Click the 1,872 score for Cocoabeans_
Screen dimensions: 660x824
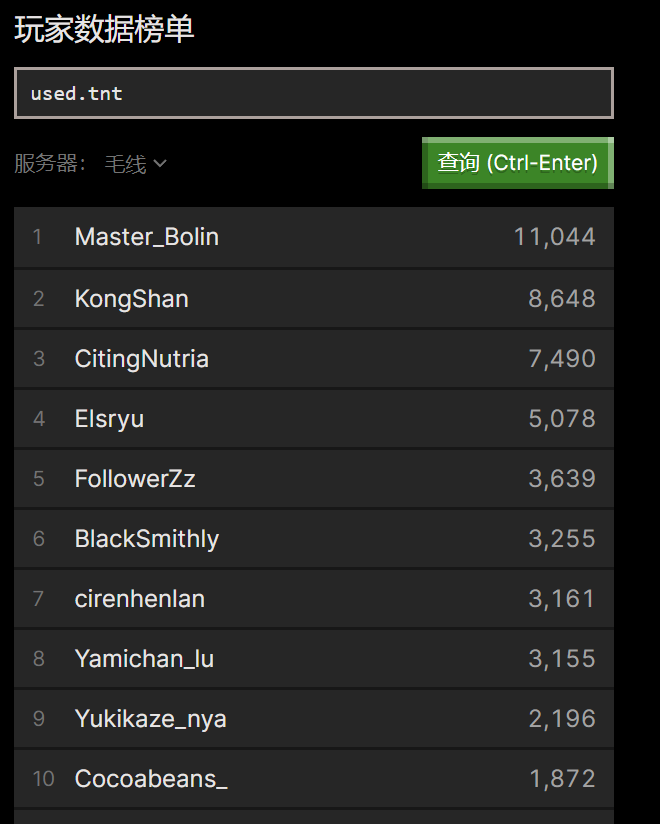tap(562, 778)
